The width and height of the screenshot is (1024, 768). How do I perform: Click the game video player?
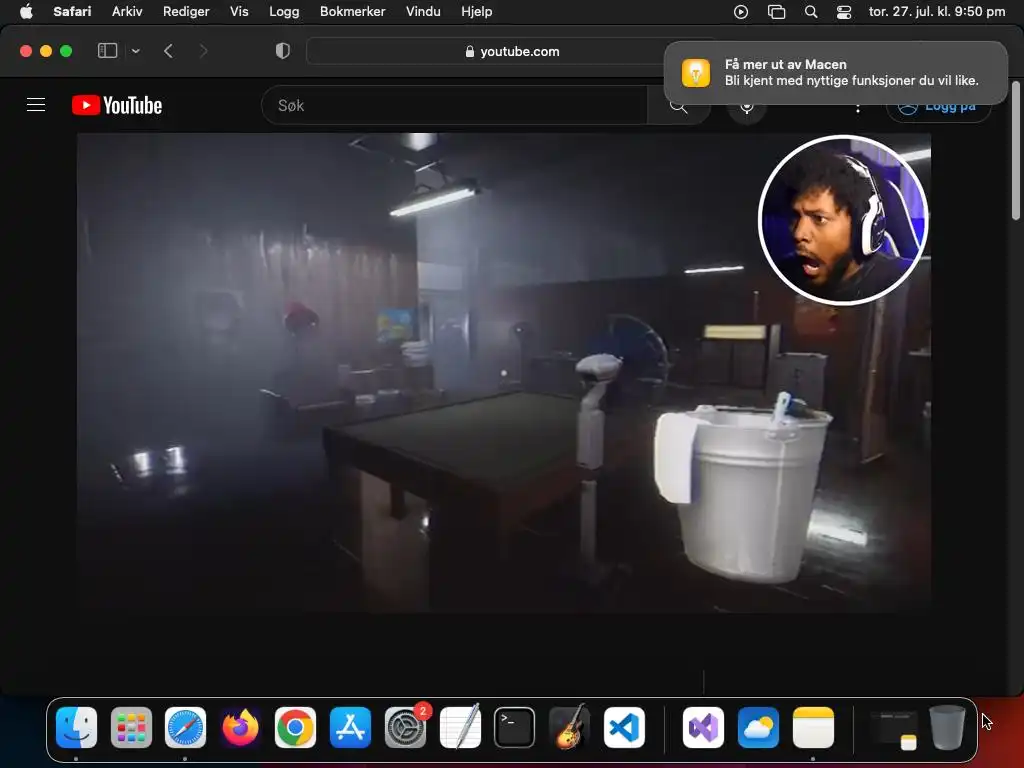tap(504, 373)
